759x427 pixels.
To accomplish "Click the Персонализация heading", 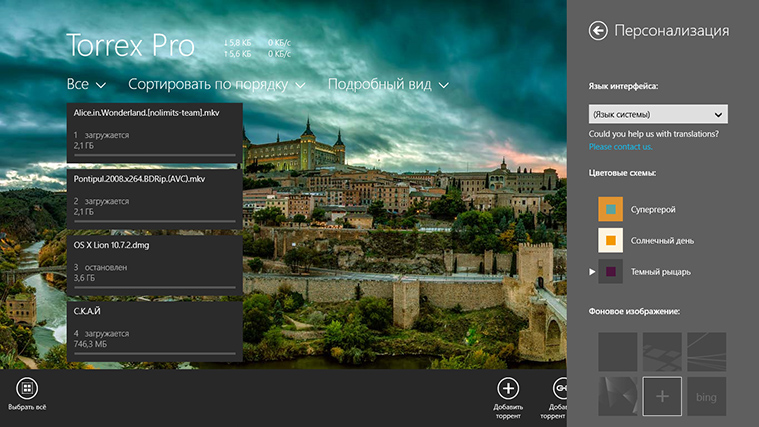I will pos(671,30).
